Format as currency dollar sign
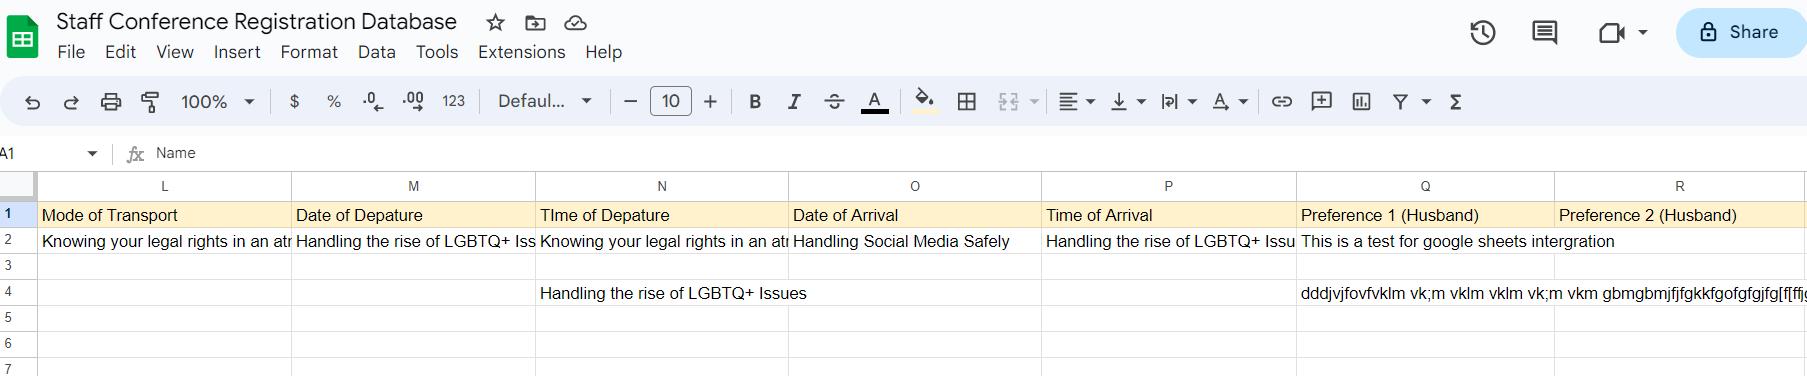 pyautogui.click(x=294, y=102)
